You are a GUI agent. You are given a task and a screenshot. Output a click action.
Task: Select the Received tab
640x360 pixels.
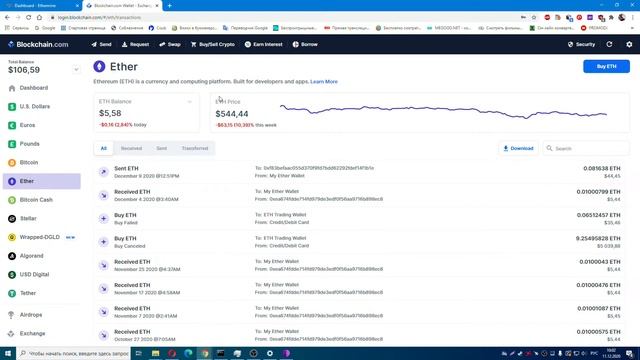(x=131, y=148)
